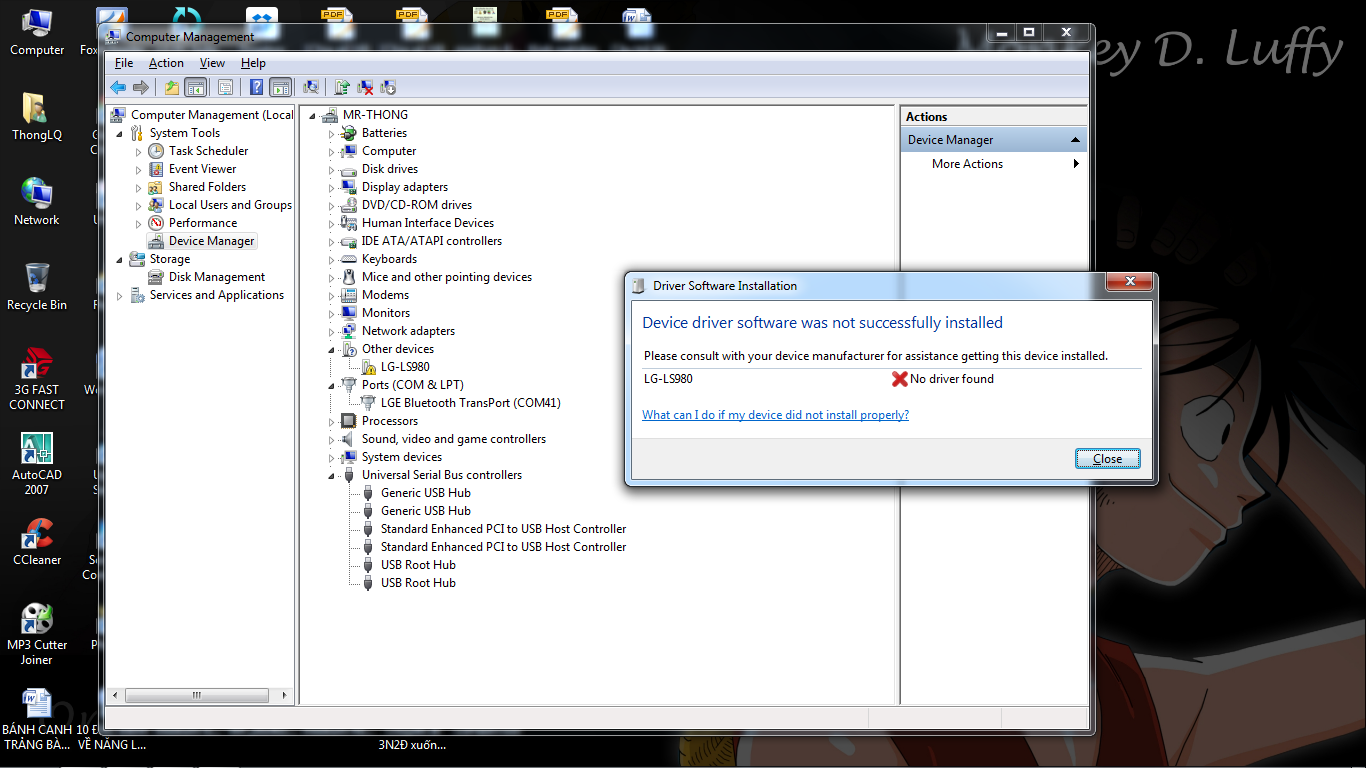The image size is (1366, 768).
Task: Collapse the Other devices category
Action: [x=332, y=349]
